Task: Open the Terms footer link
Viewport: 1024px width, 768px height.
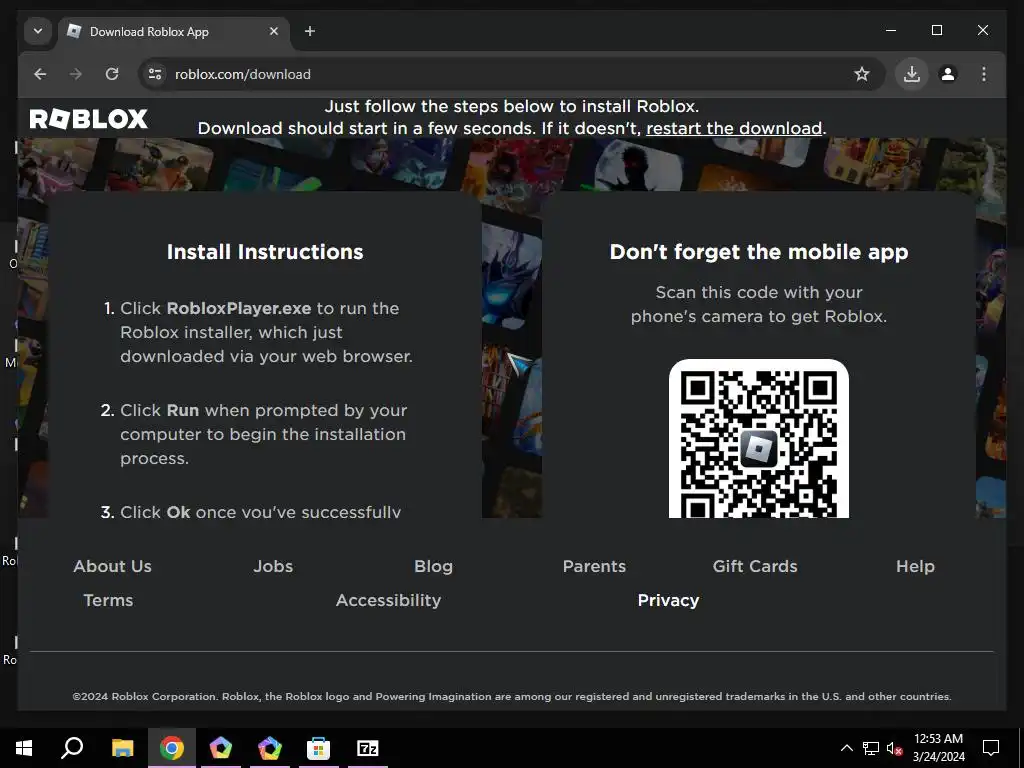Action: pos(108,600)
